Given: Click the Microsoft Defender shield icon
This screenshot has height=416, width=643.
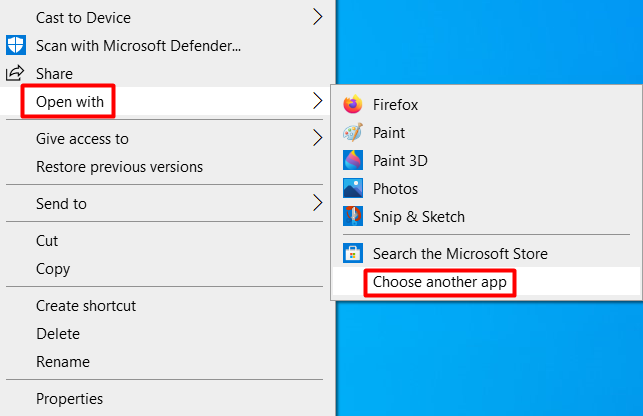Looking at the screenshot, I should (x=16, y=45).
